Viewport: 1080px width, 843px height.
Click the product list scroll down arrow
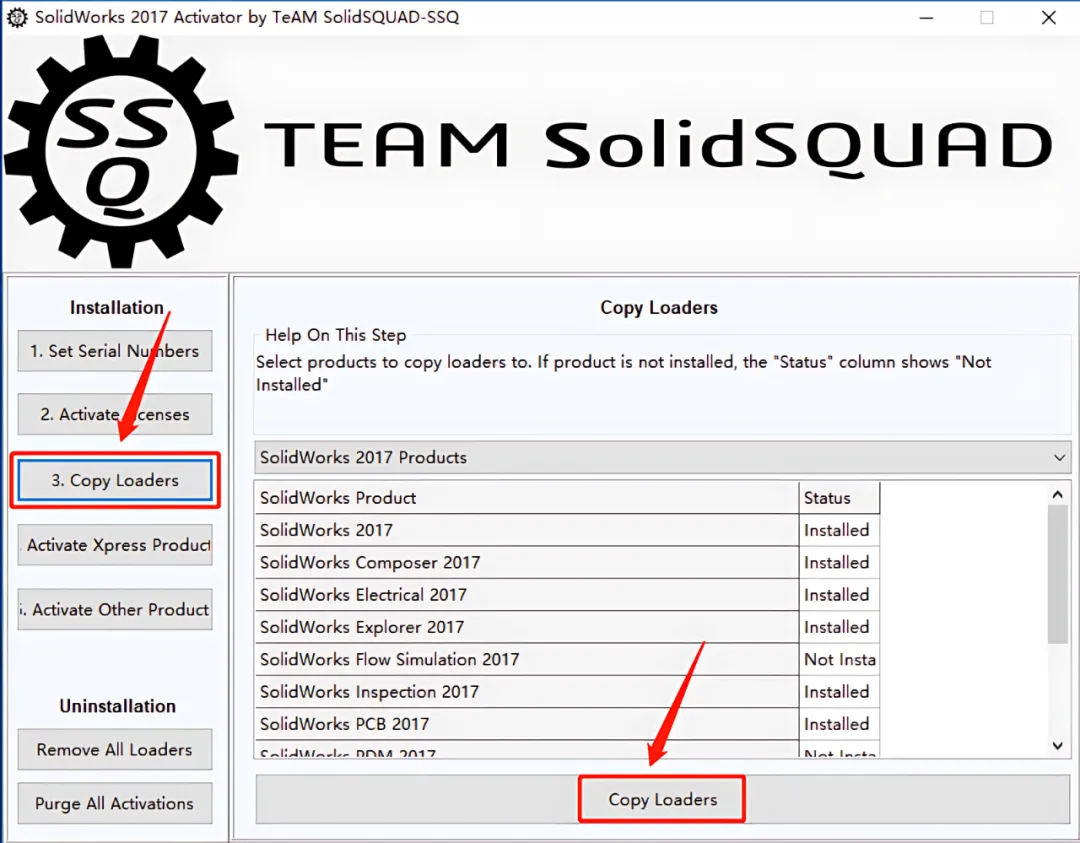tap(1058, 746)
